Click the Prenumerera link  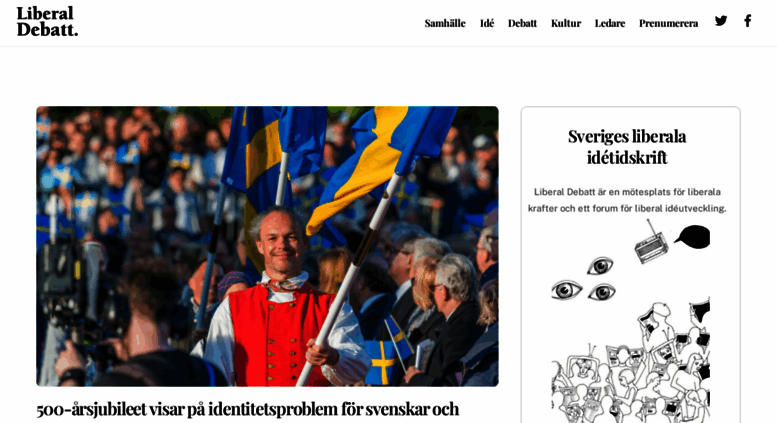point(668,23)
